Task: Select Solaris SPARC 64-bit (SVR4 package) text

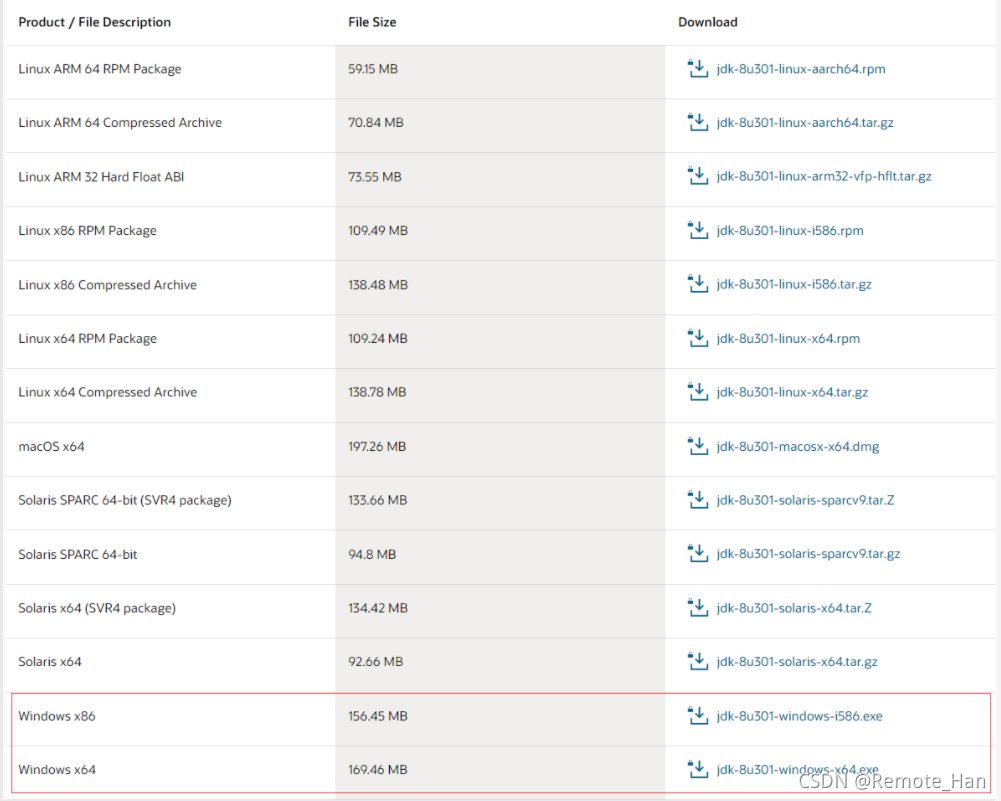Action: [x=124, y=500]
